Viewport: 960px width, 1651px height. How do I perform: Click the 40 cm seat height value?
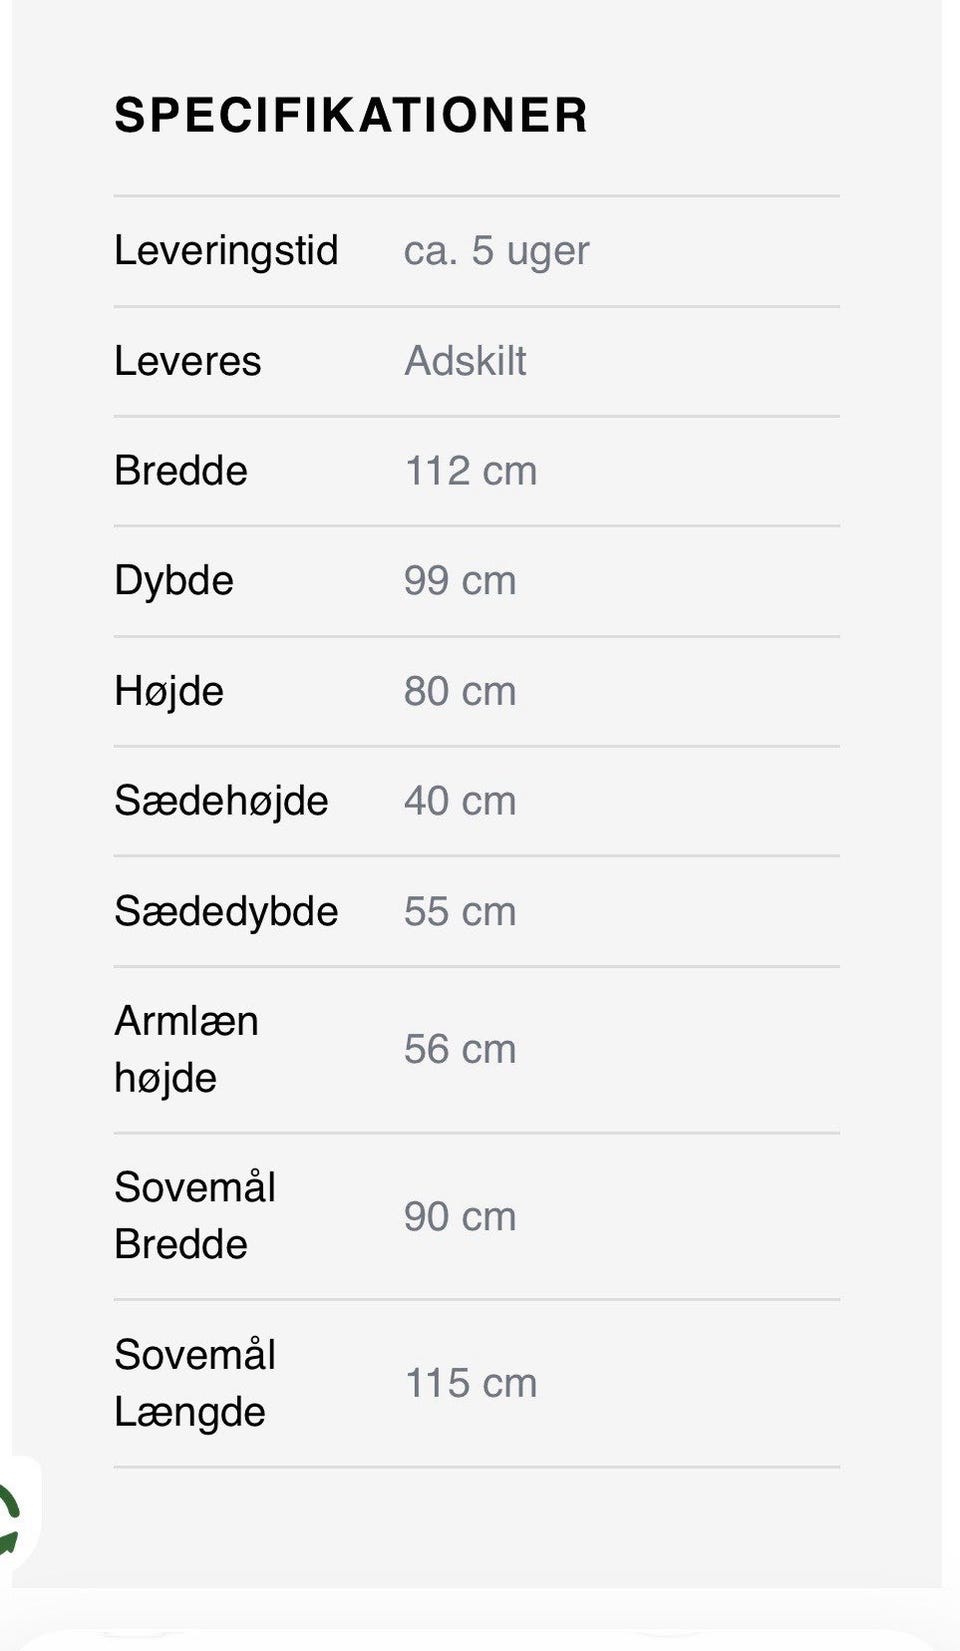click(x=460, y=801)
